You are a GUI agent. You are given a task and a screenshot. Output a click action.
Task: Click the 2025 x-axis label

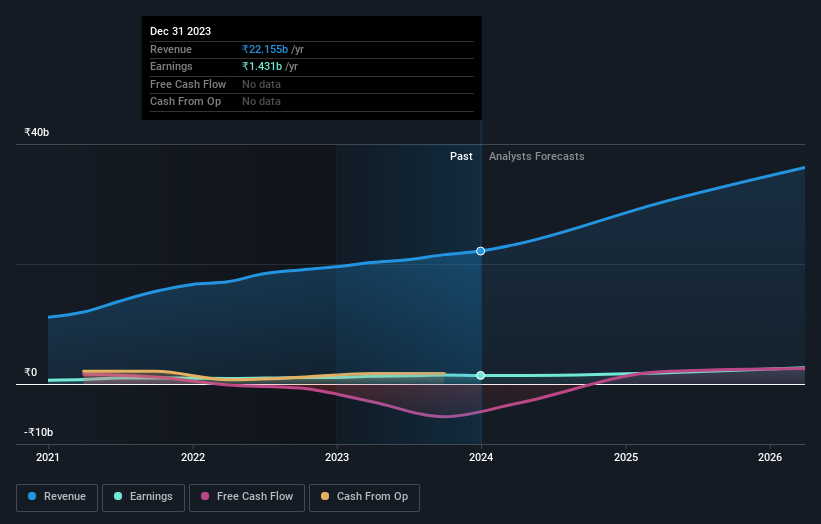[626, 457]
